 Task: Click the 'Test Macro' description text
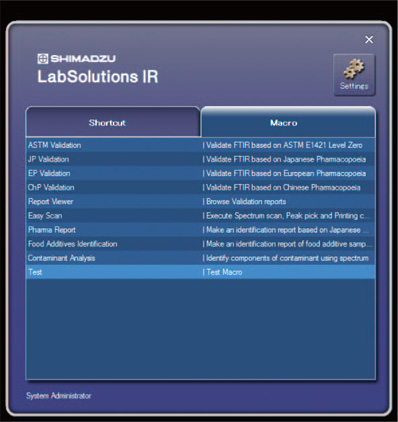pos(224,272)
